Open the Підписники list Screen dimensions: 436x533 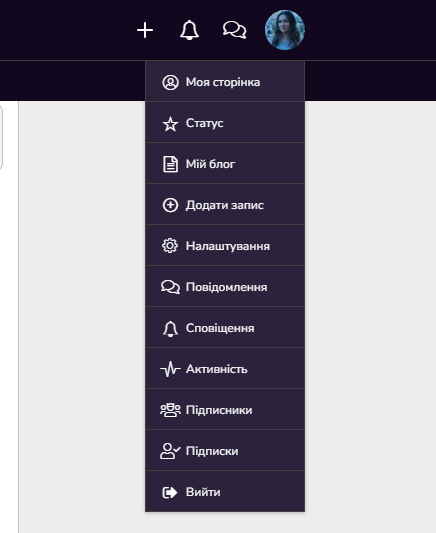tap(225, 410)
